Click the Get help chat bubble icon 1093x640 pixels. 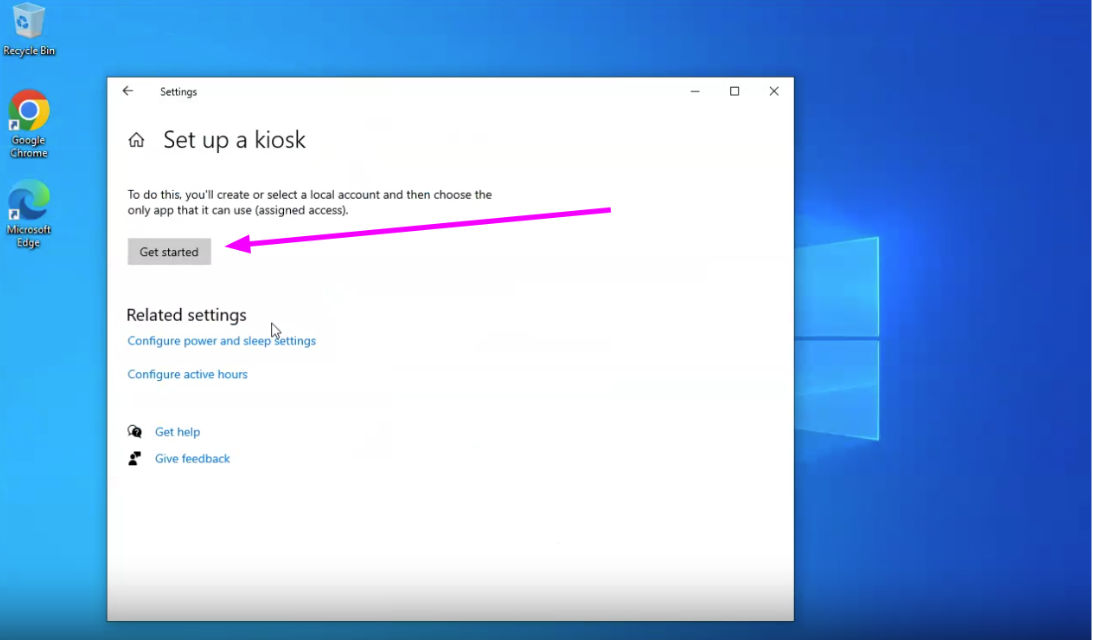click(x=135, y=432)
